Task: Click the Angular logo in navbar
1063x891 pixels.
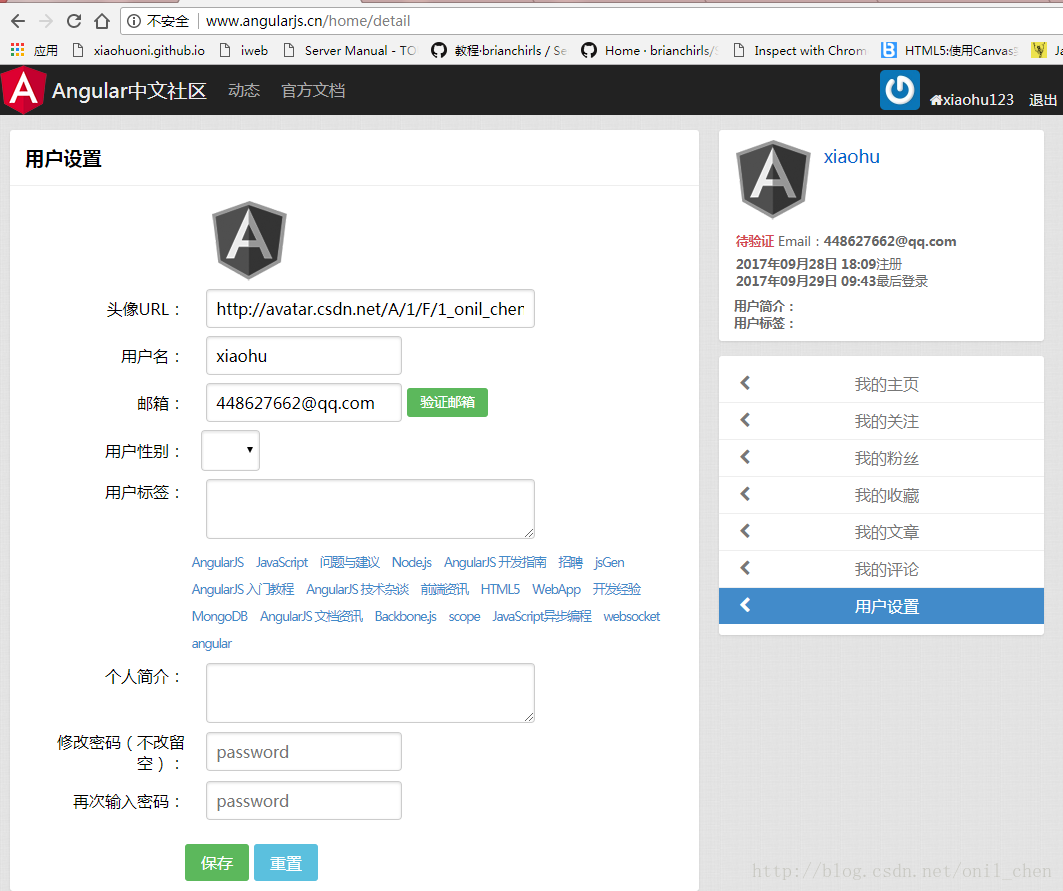Action: pyautogui.click(x=24, y=90)
